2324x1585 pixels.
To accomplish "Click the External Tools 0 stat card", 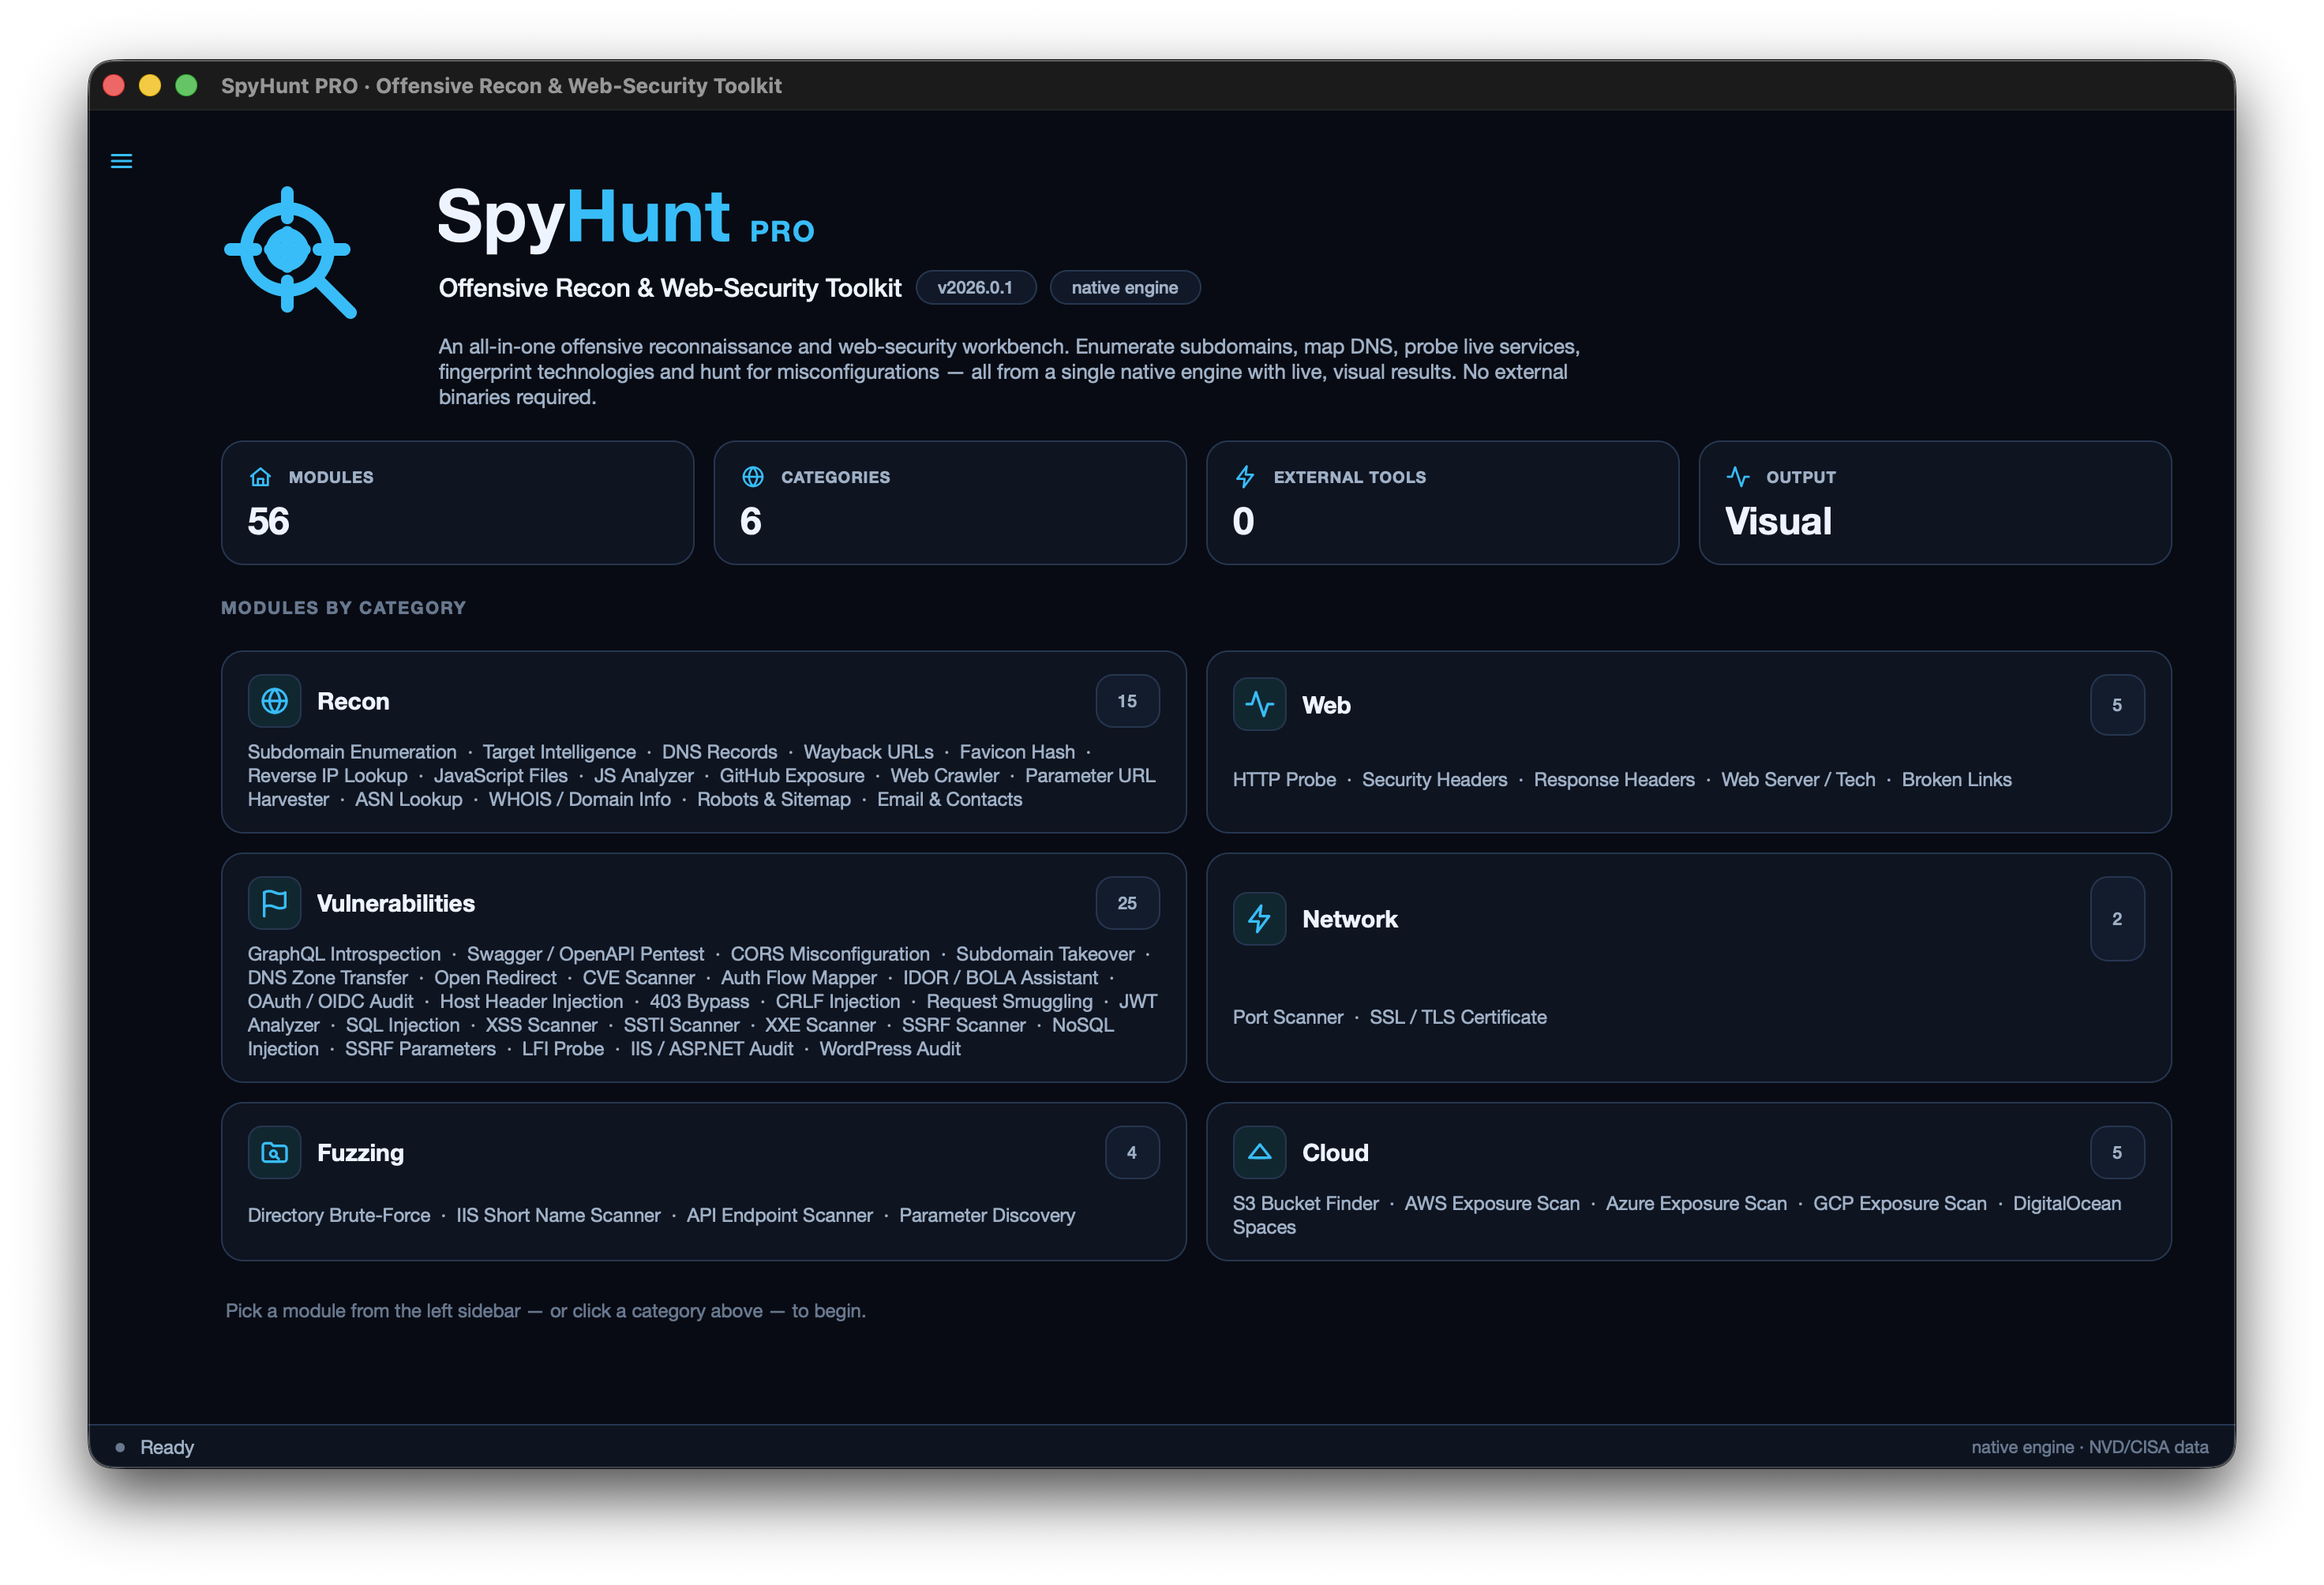I will (1442, 503).
